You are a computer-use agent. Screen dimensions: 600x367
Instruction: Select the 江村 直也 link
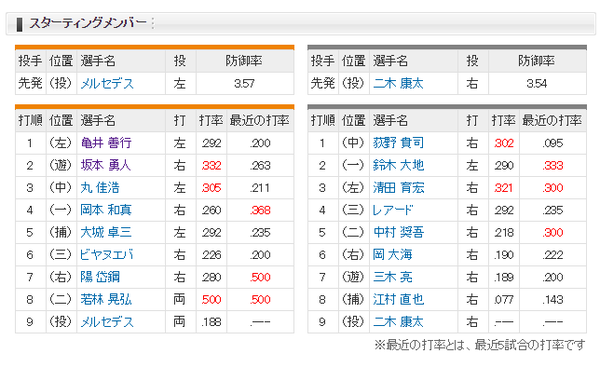pyautogui.click(x=398, y=299)
